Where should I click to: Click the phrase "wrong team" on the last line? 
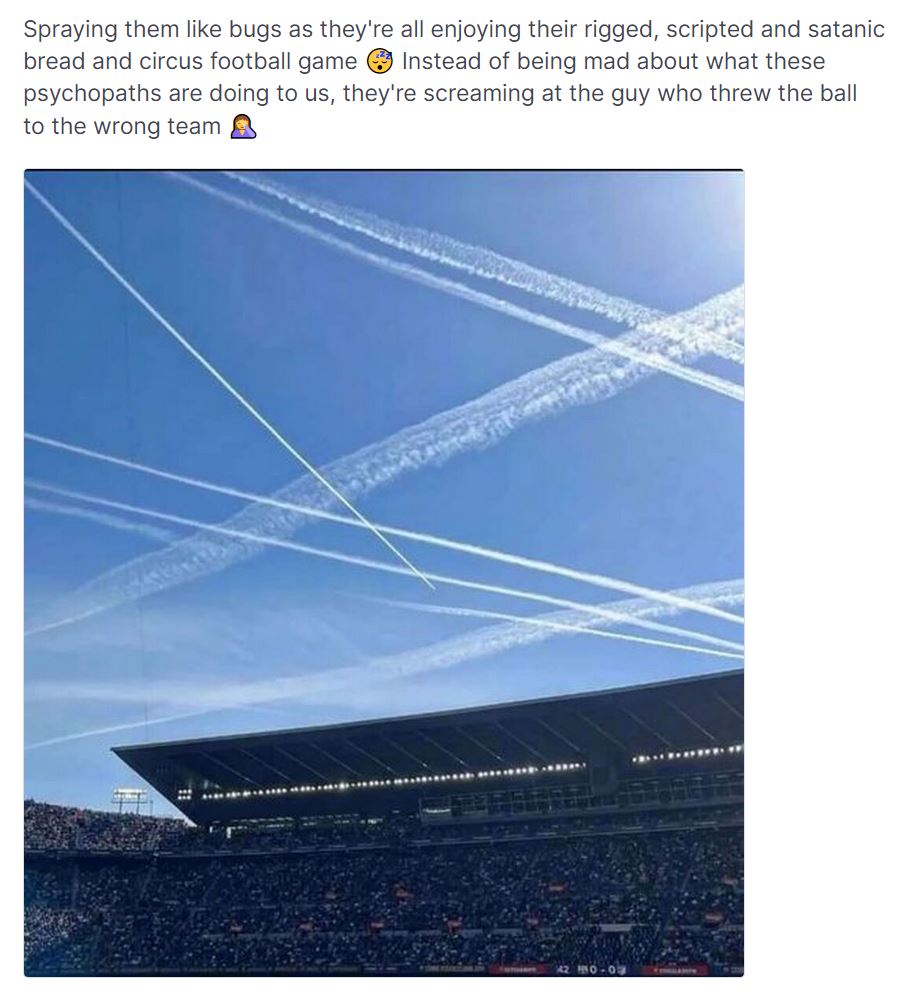tap(157, 127)
